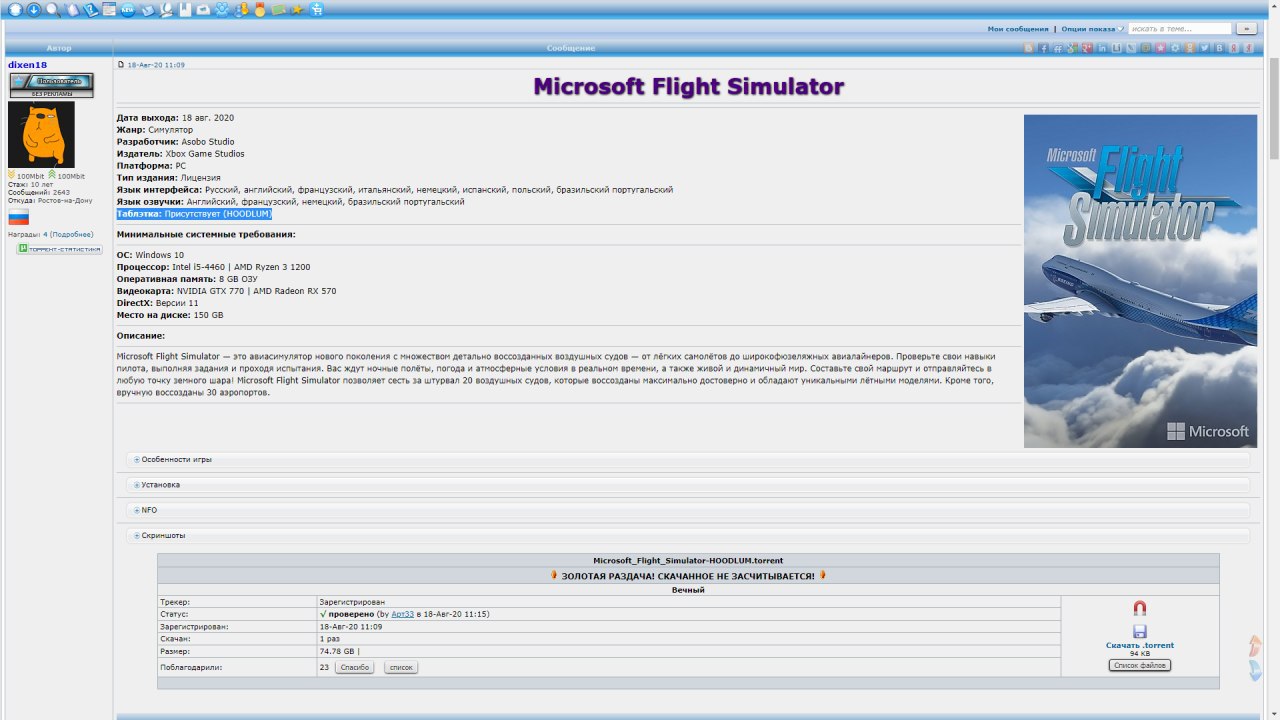
Task: Open the 'Мои сообщения' link
Action: [x=1018, y=29]
